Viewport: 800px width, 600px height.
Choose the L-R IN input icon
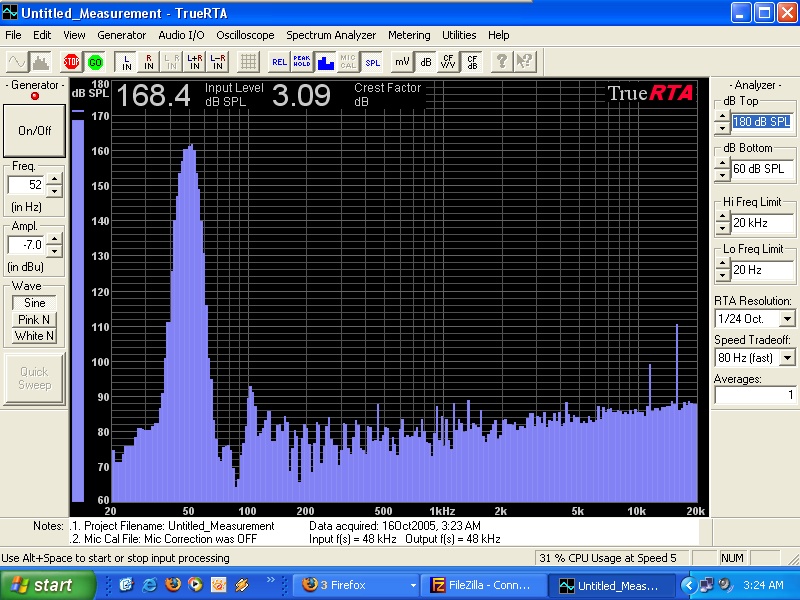point(217,62)
